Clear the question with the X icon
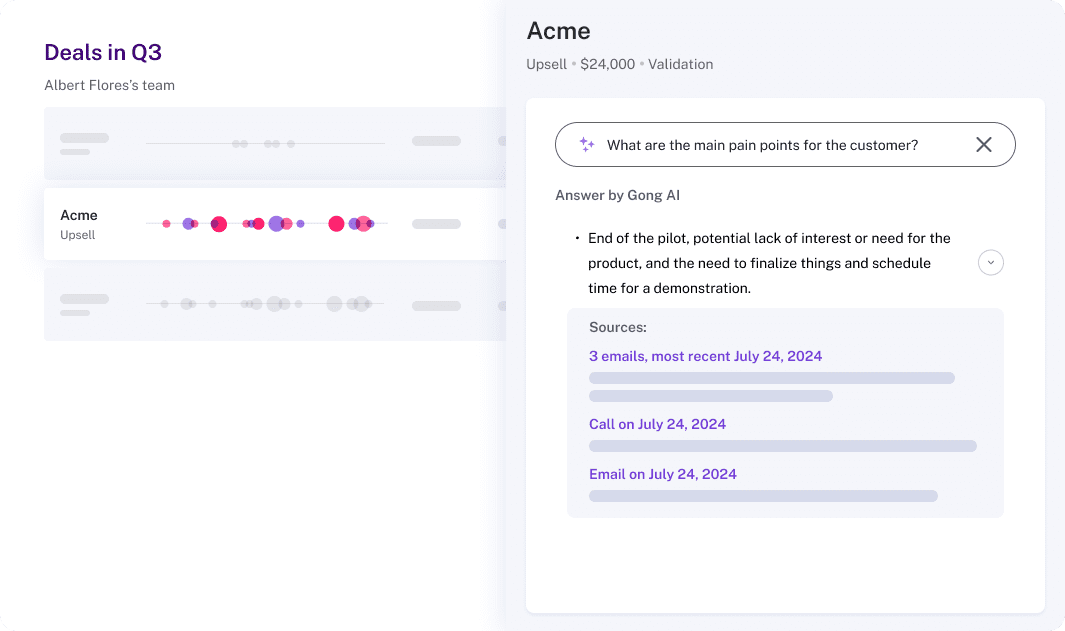Image resolution: width=1065 pixels, height=631 pixels. pos(984,145)
